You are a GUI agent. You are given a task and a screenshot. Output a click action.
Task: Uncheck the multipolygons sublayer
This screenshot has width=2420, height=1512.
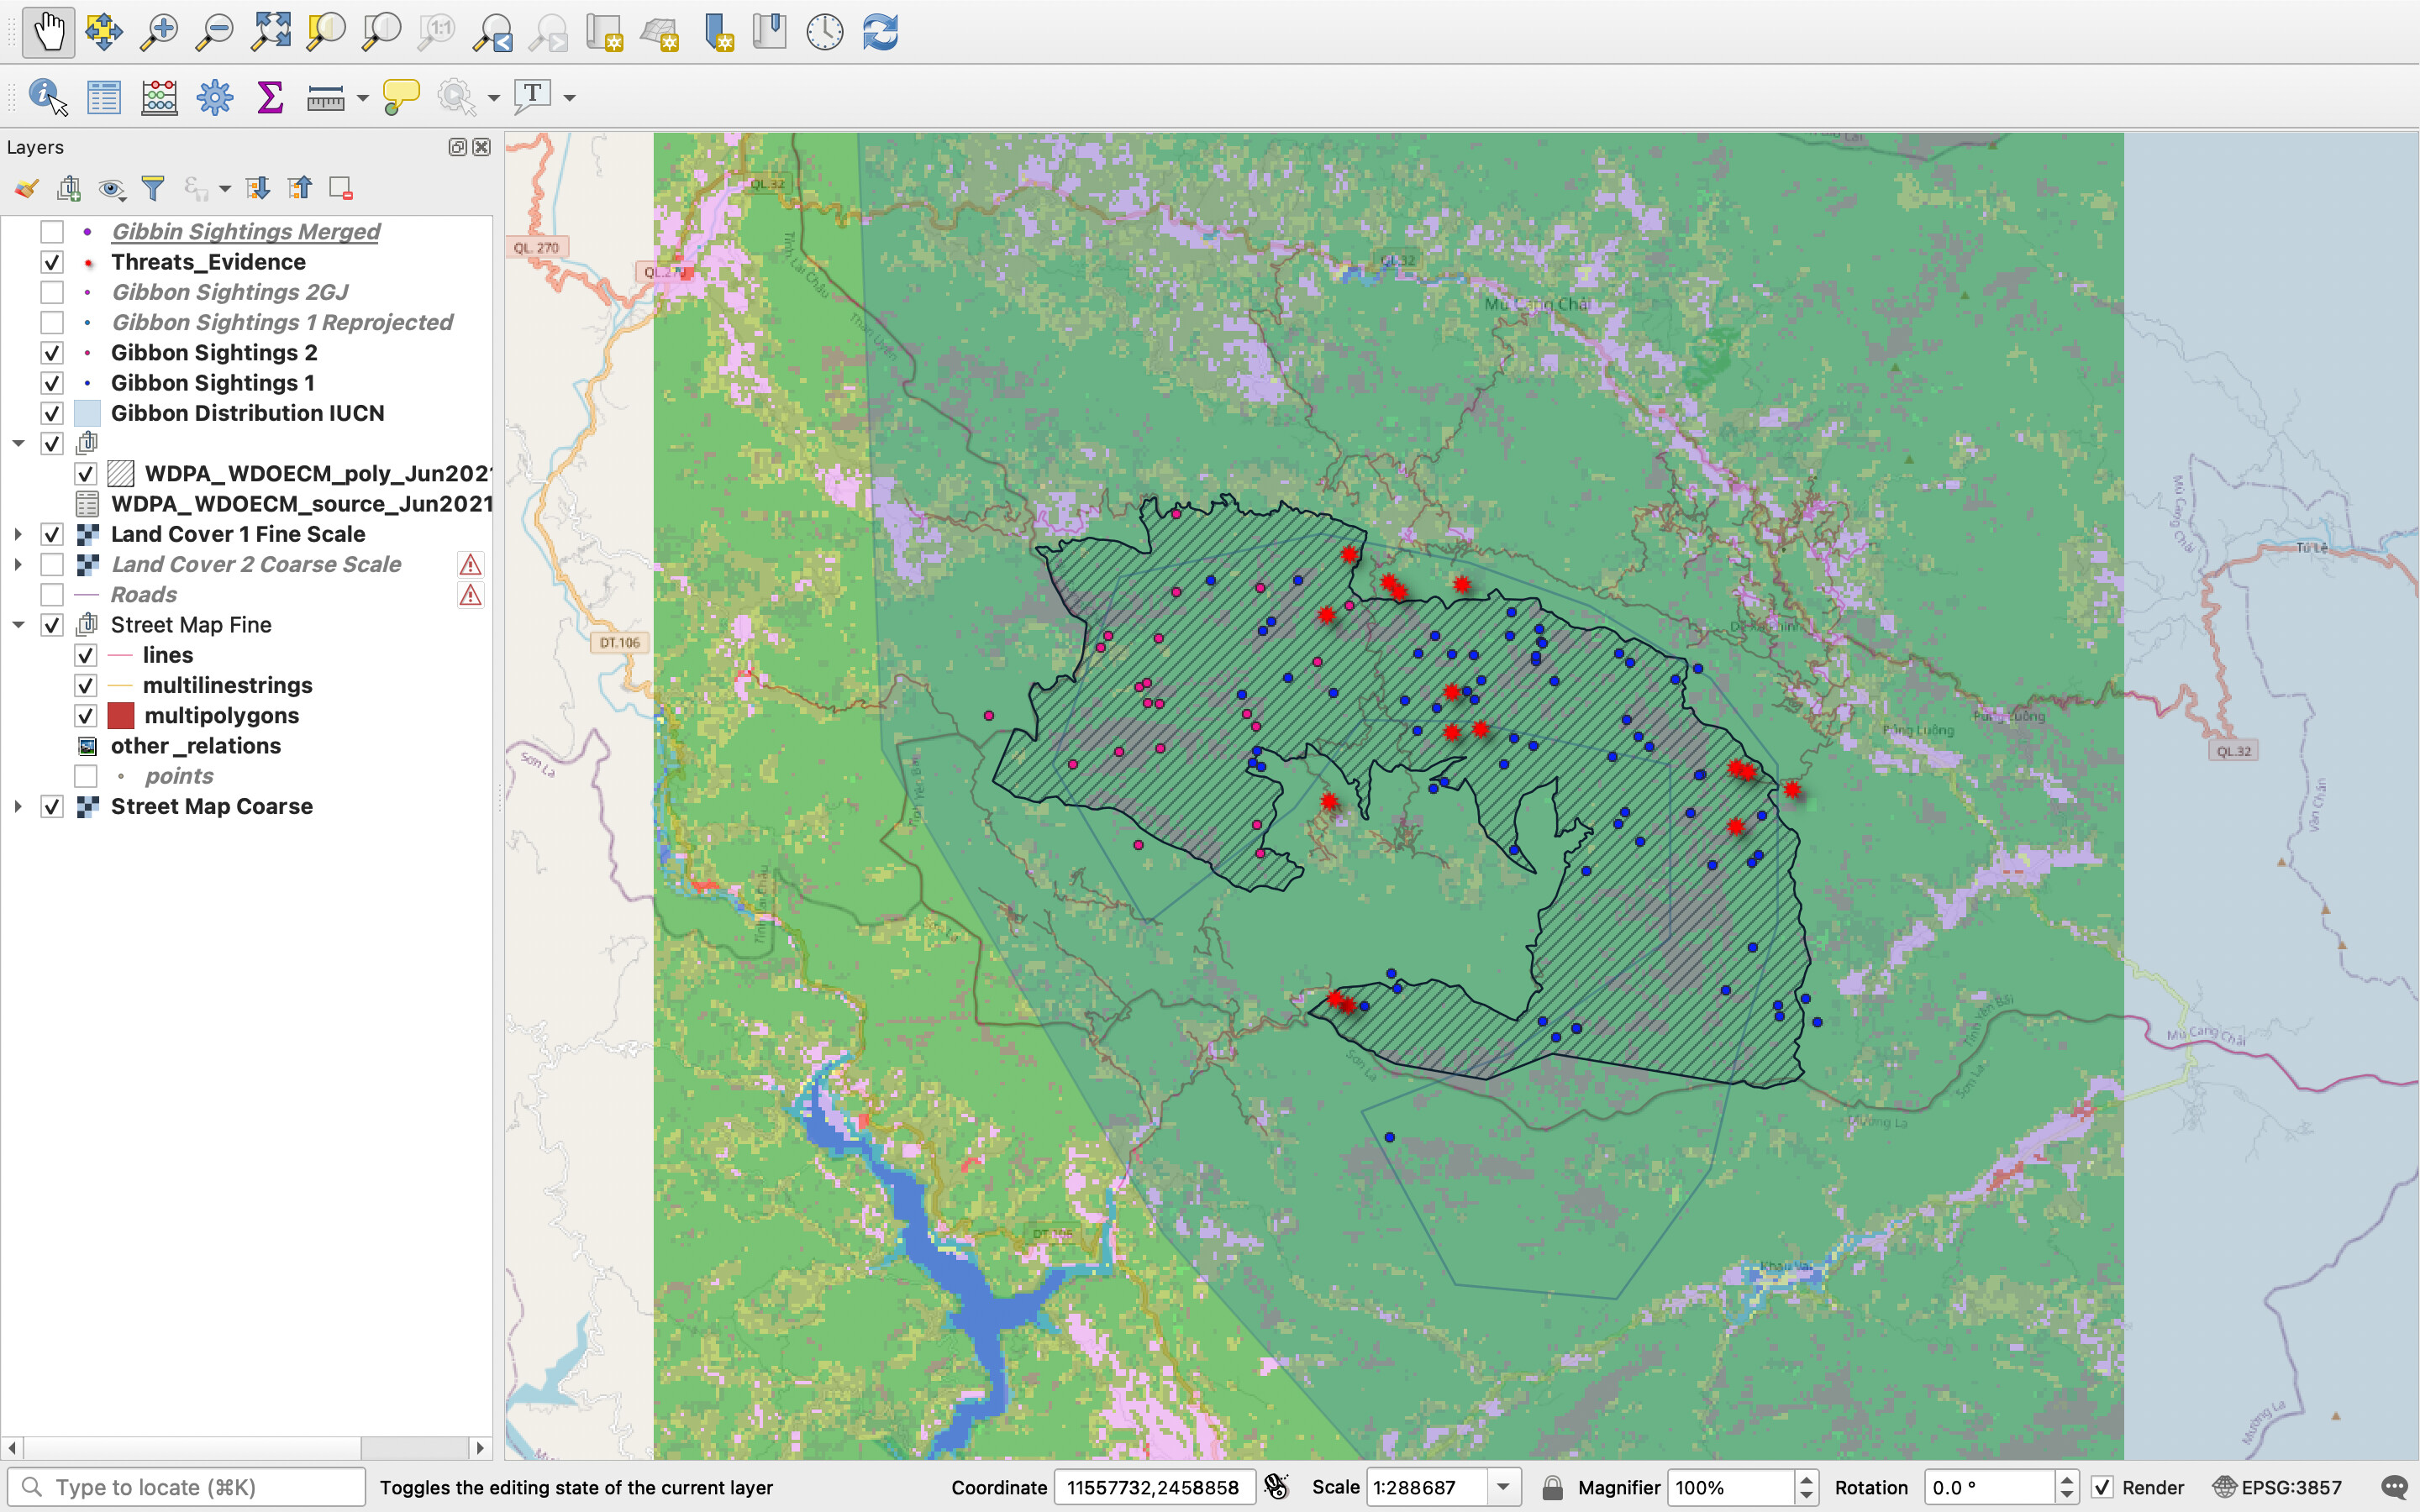point(86,716)
